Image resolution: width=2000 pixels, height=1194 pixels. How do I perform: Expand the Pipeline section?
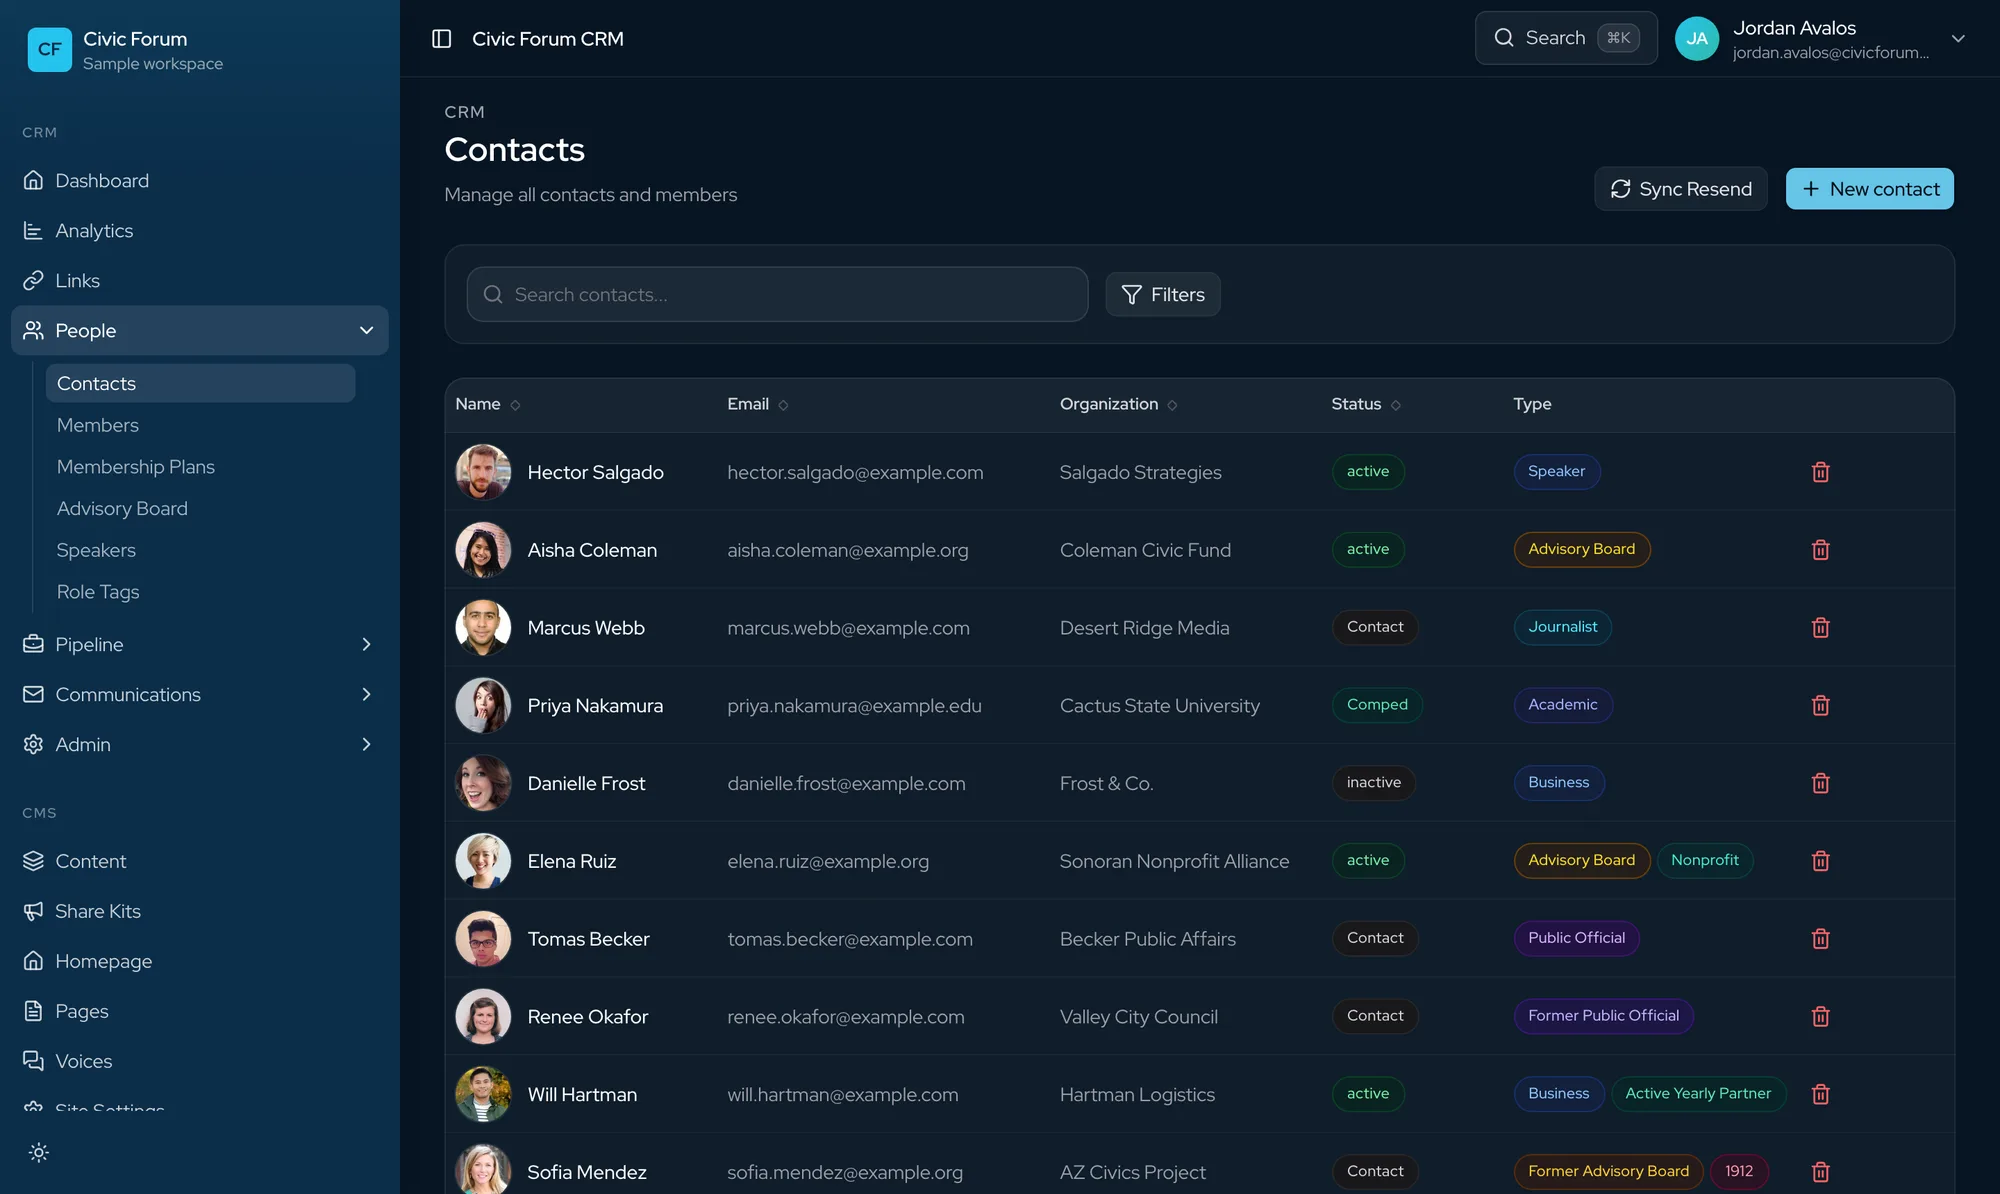[x=200, y=644]
